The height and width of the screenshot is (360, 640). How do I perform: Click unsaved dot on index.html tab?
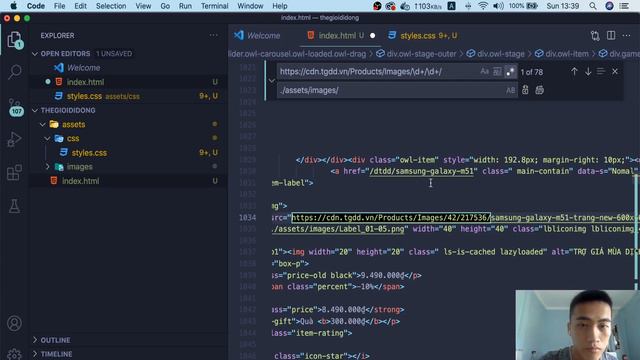point(372,36)
